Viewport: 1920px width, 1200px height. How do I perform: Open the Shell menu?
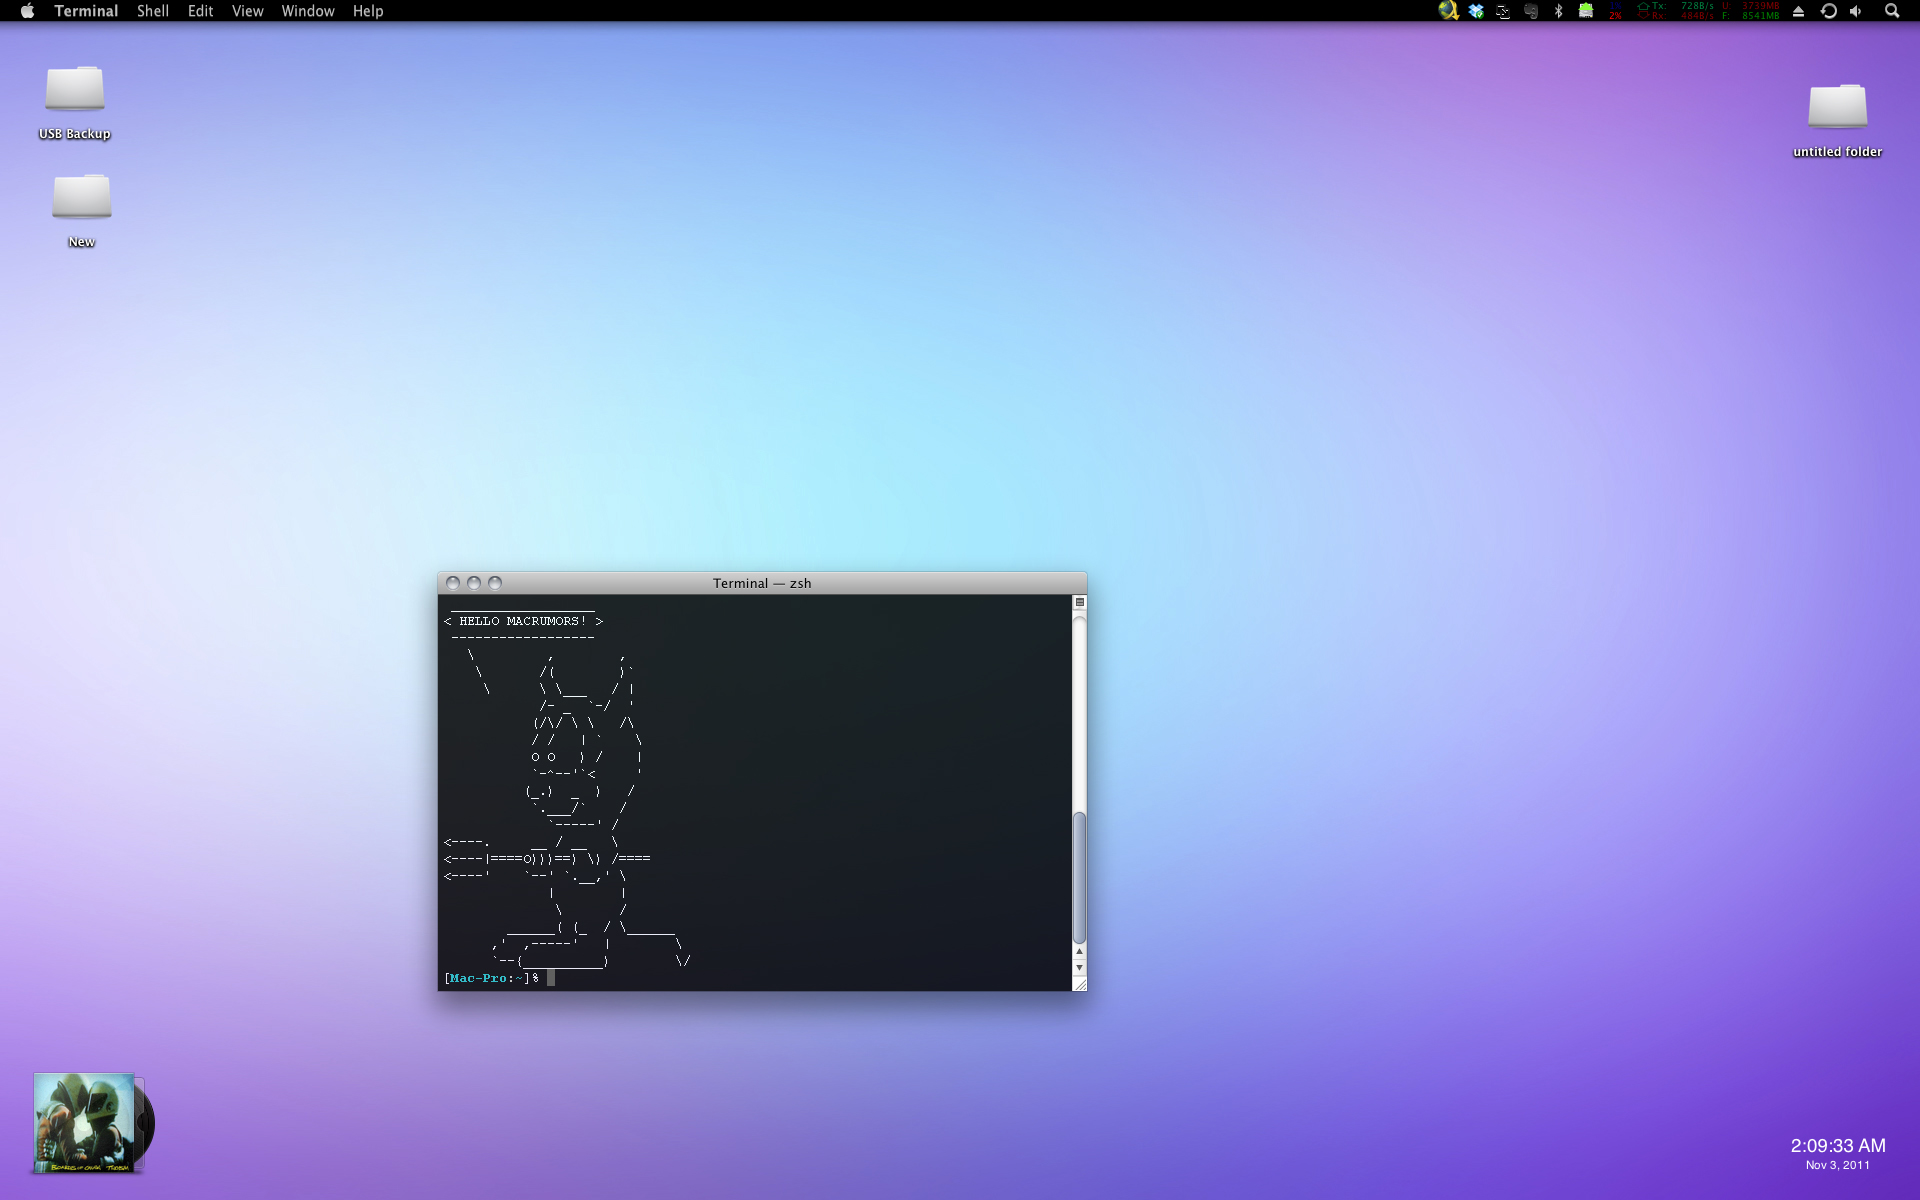(152, 11)
